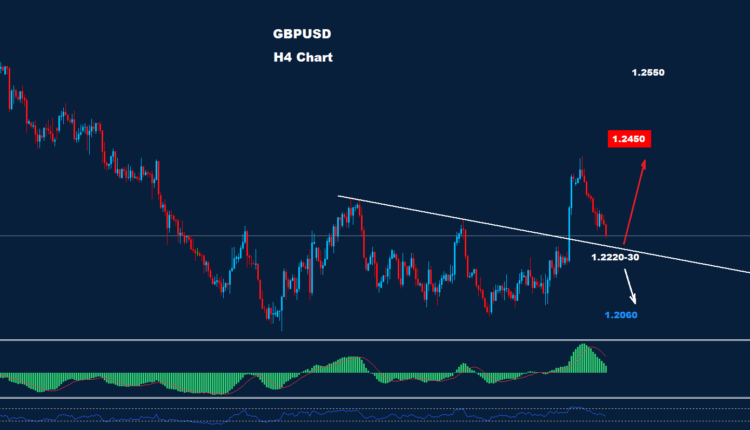Click the GBPUSD chart title

(x=302, y=34)
